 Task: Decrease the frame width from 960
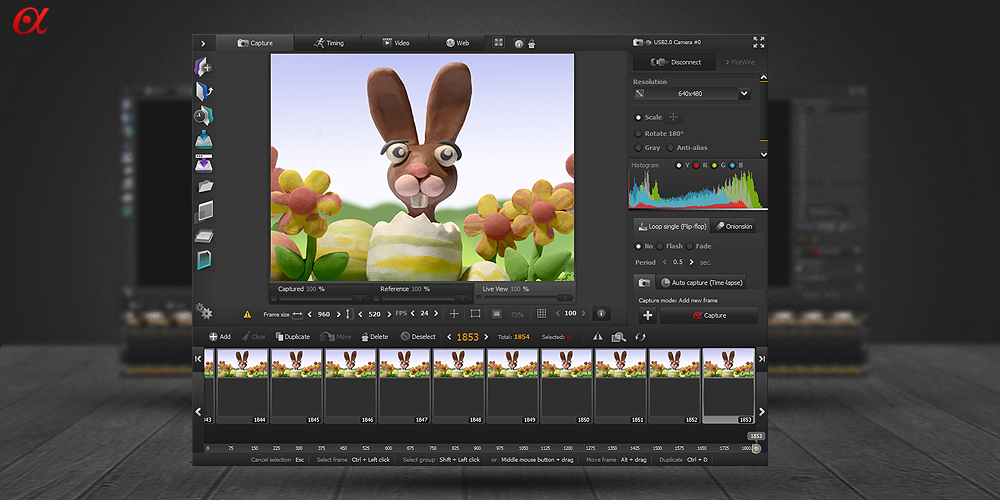point(309,314)
